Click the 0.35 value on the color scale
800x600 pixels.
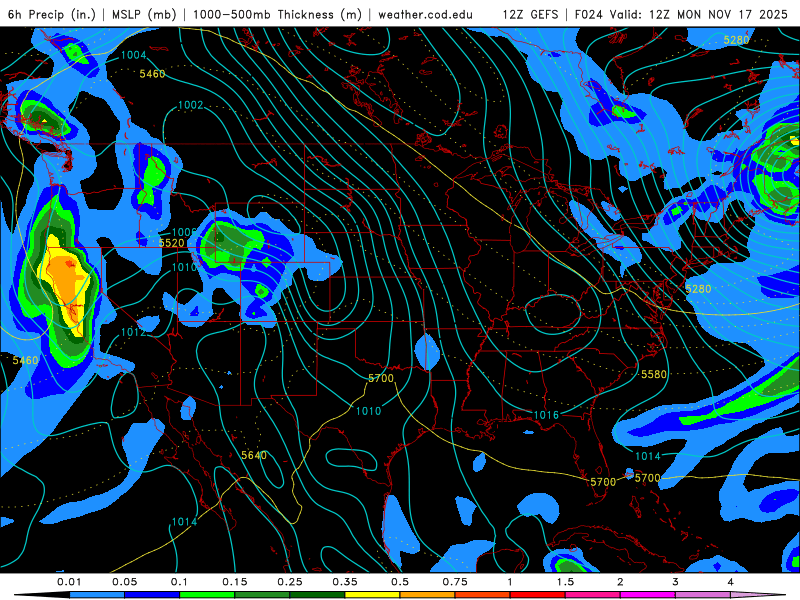345,582
